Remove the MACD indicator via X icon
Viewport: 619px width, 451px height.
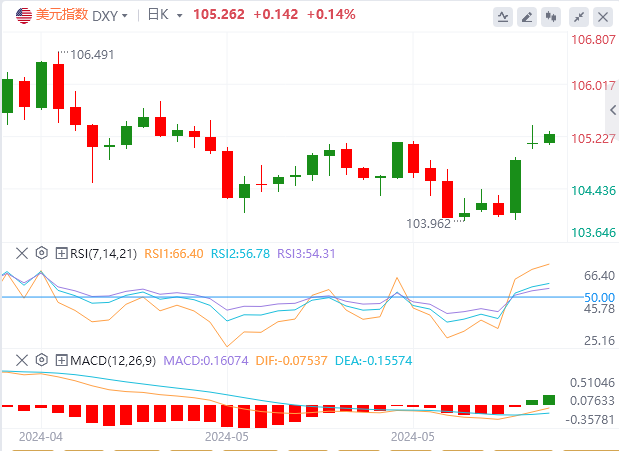(x=22, y=360)
